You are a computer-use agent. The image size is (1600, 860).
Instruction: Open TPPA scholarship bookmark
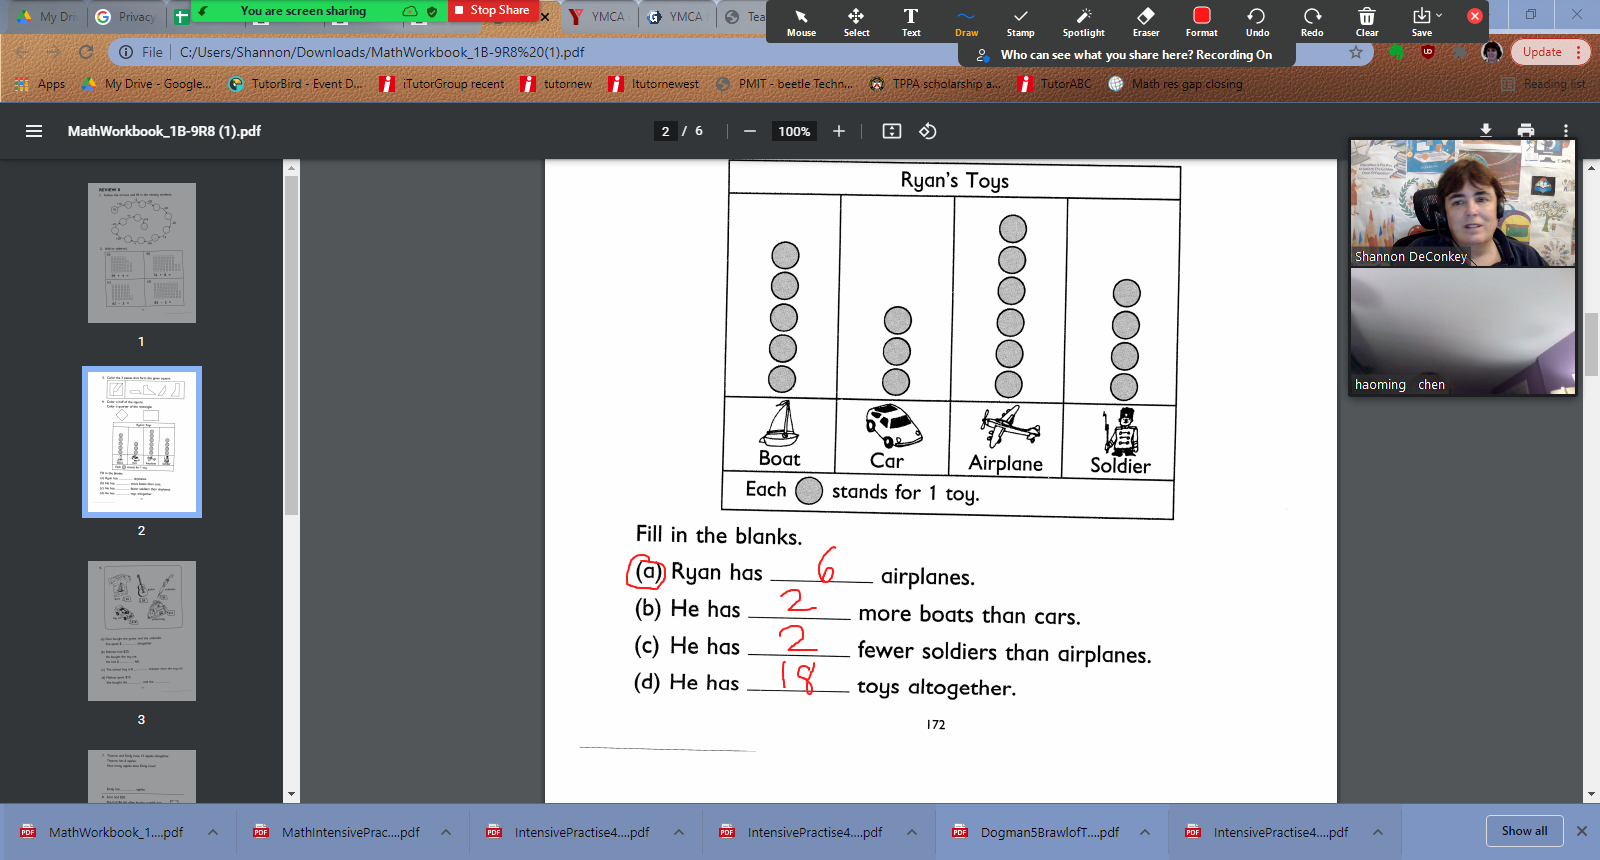(935, 84)
